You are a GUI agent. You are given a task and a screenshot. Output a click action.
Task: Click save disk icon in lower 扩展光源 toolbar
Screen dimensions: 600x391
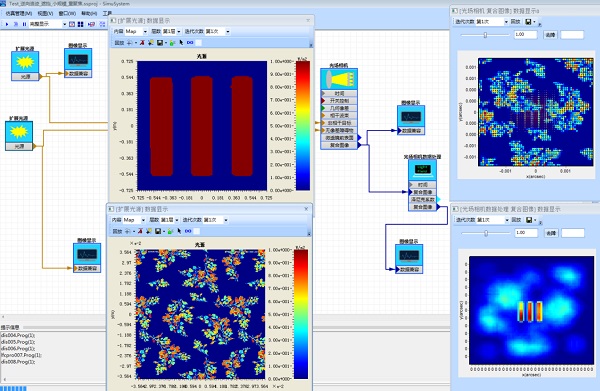(158, 231)
